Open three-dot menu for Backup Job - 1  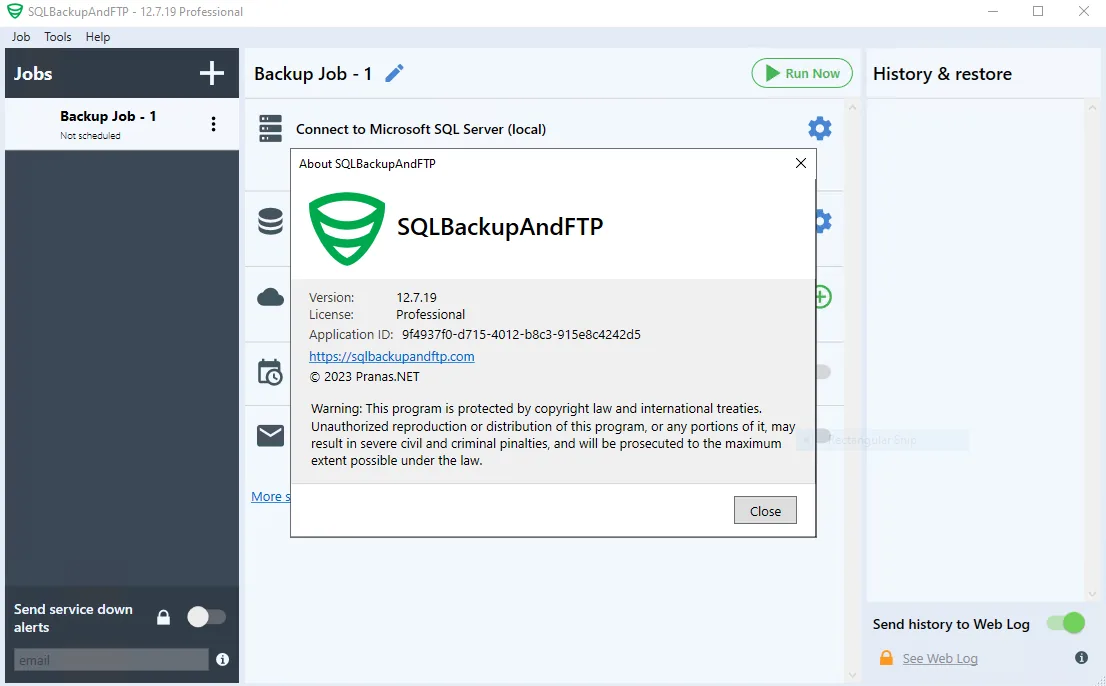(213, 124)
